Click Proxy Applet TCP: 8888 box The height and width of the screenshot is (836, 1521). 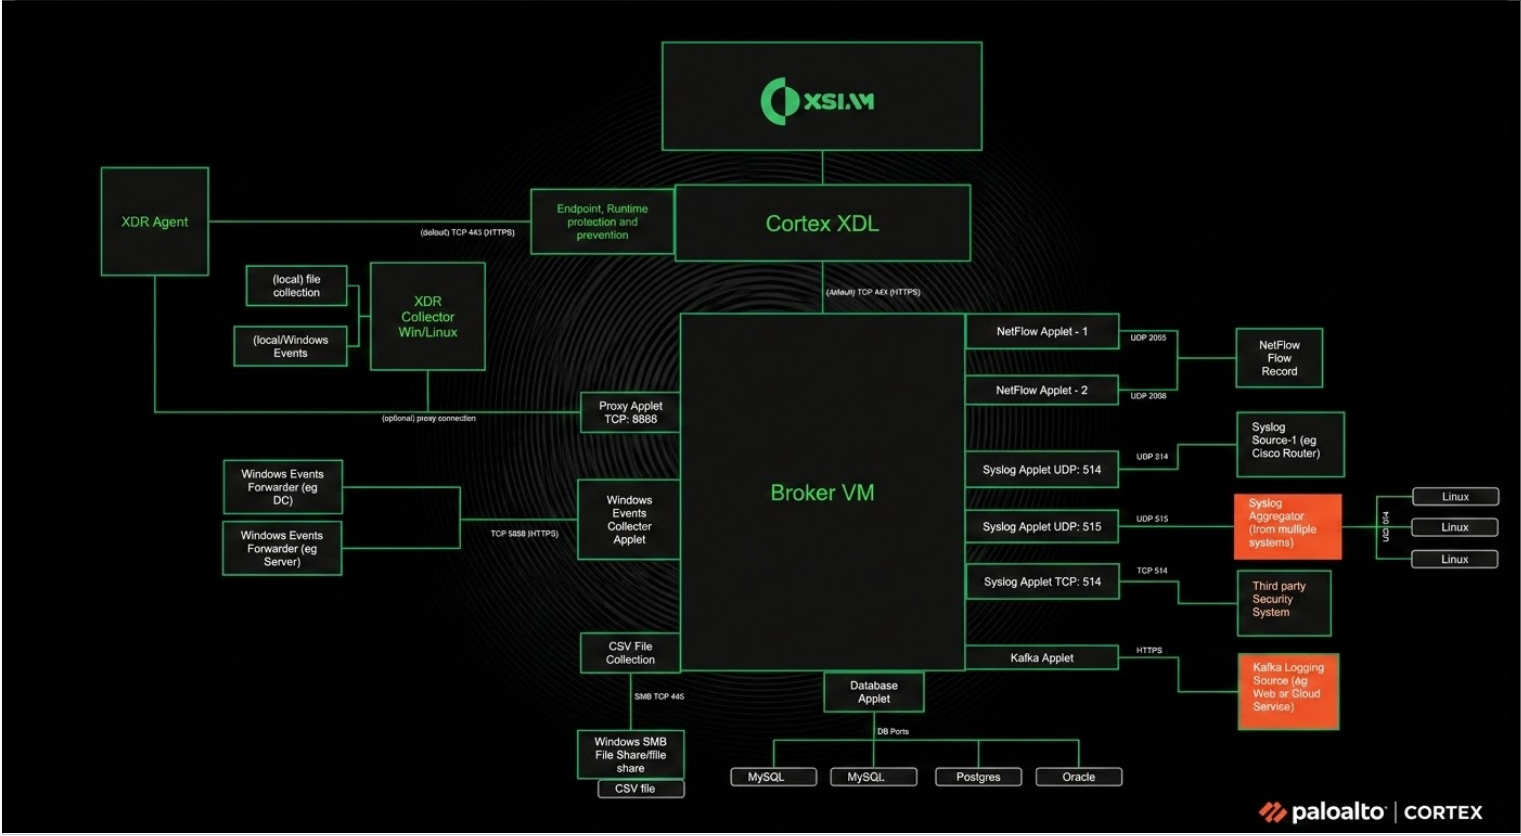tap(630, 412)
